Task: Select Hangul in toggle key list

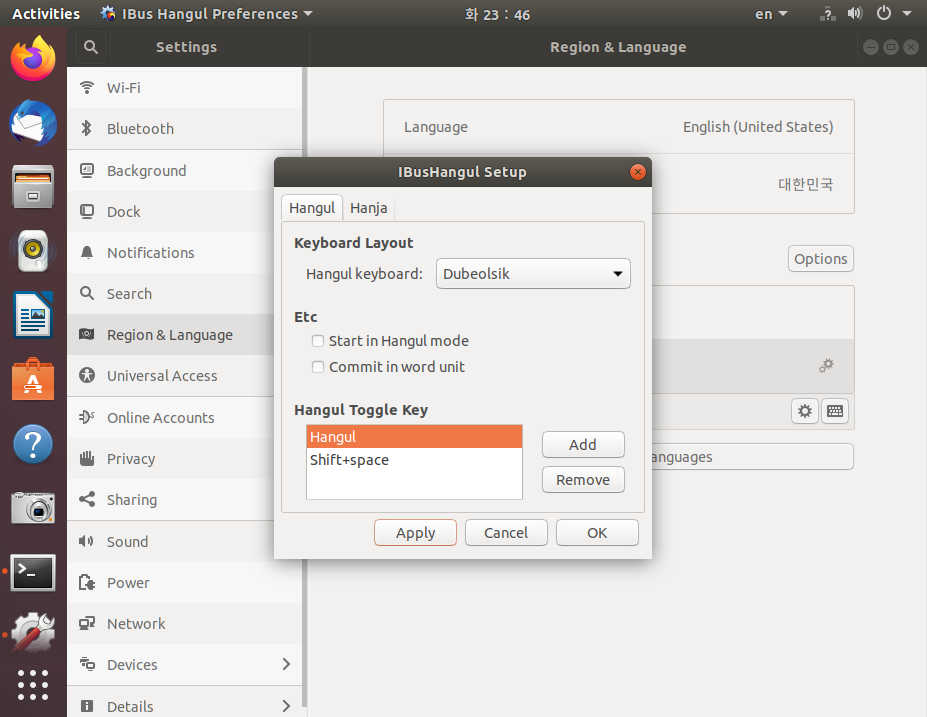Action: pyautogui.click(x=414, y=437)
